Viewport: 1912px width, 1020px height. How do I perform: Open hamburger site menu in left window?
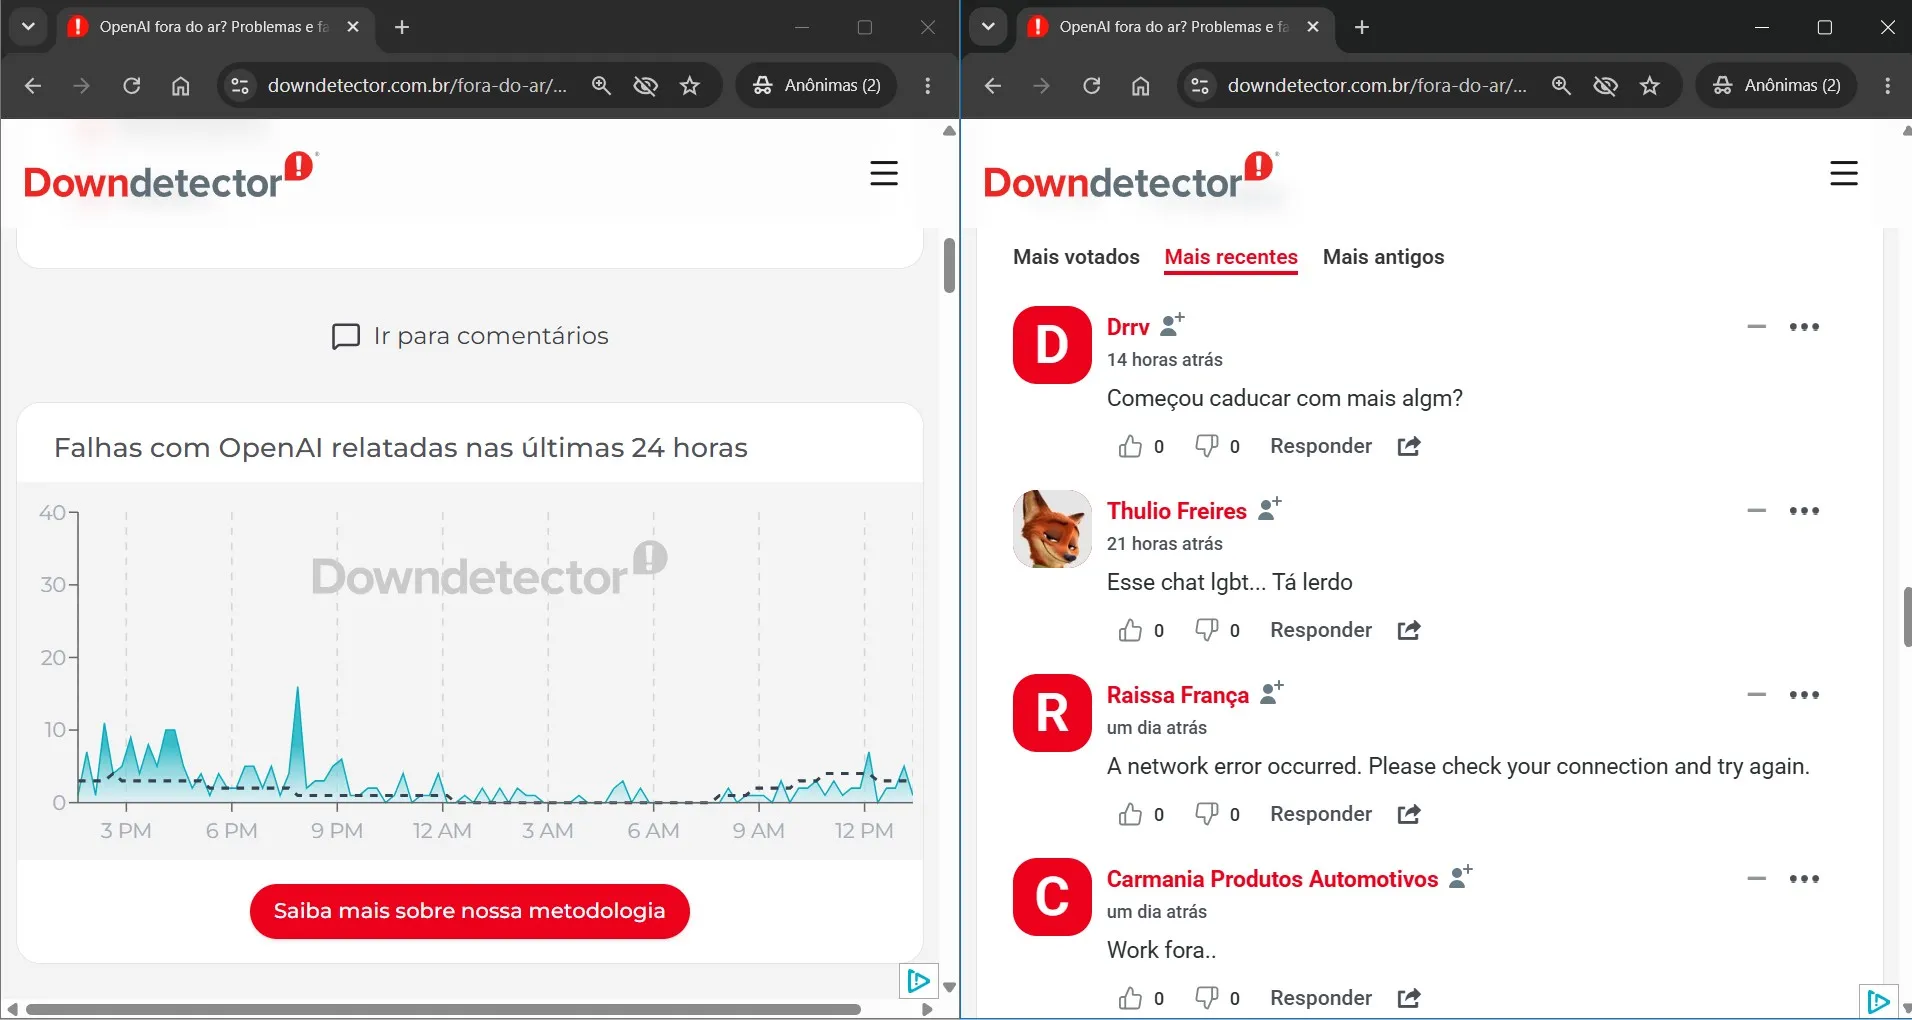(884, 174)
